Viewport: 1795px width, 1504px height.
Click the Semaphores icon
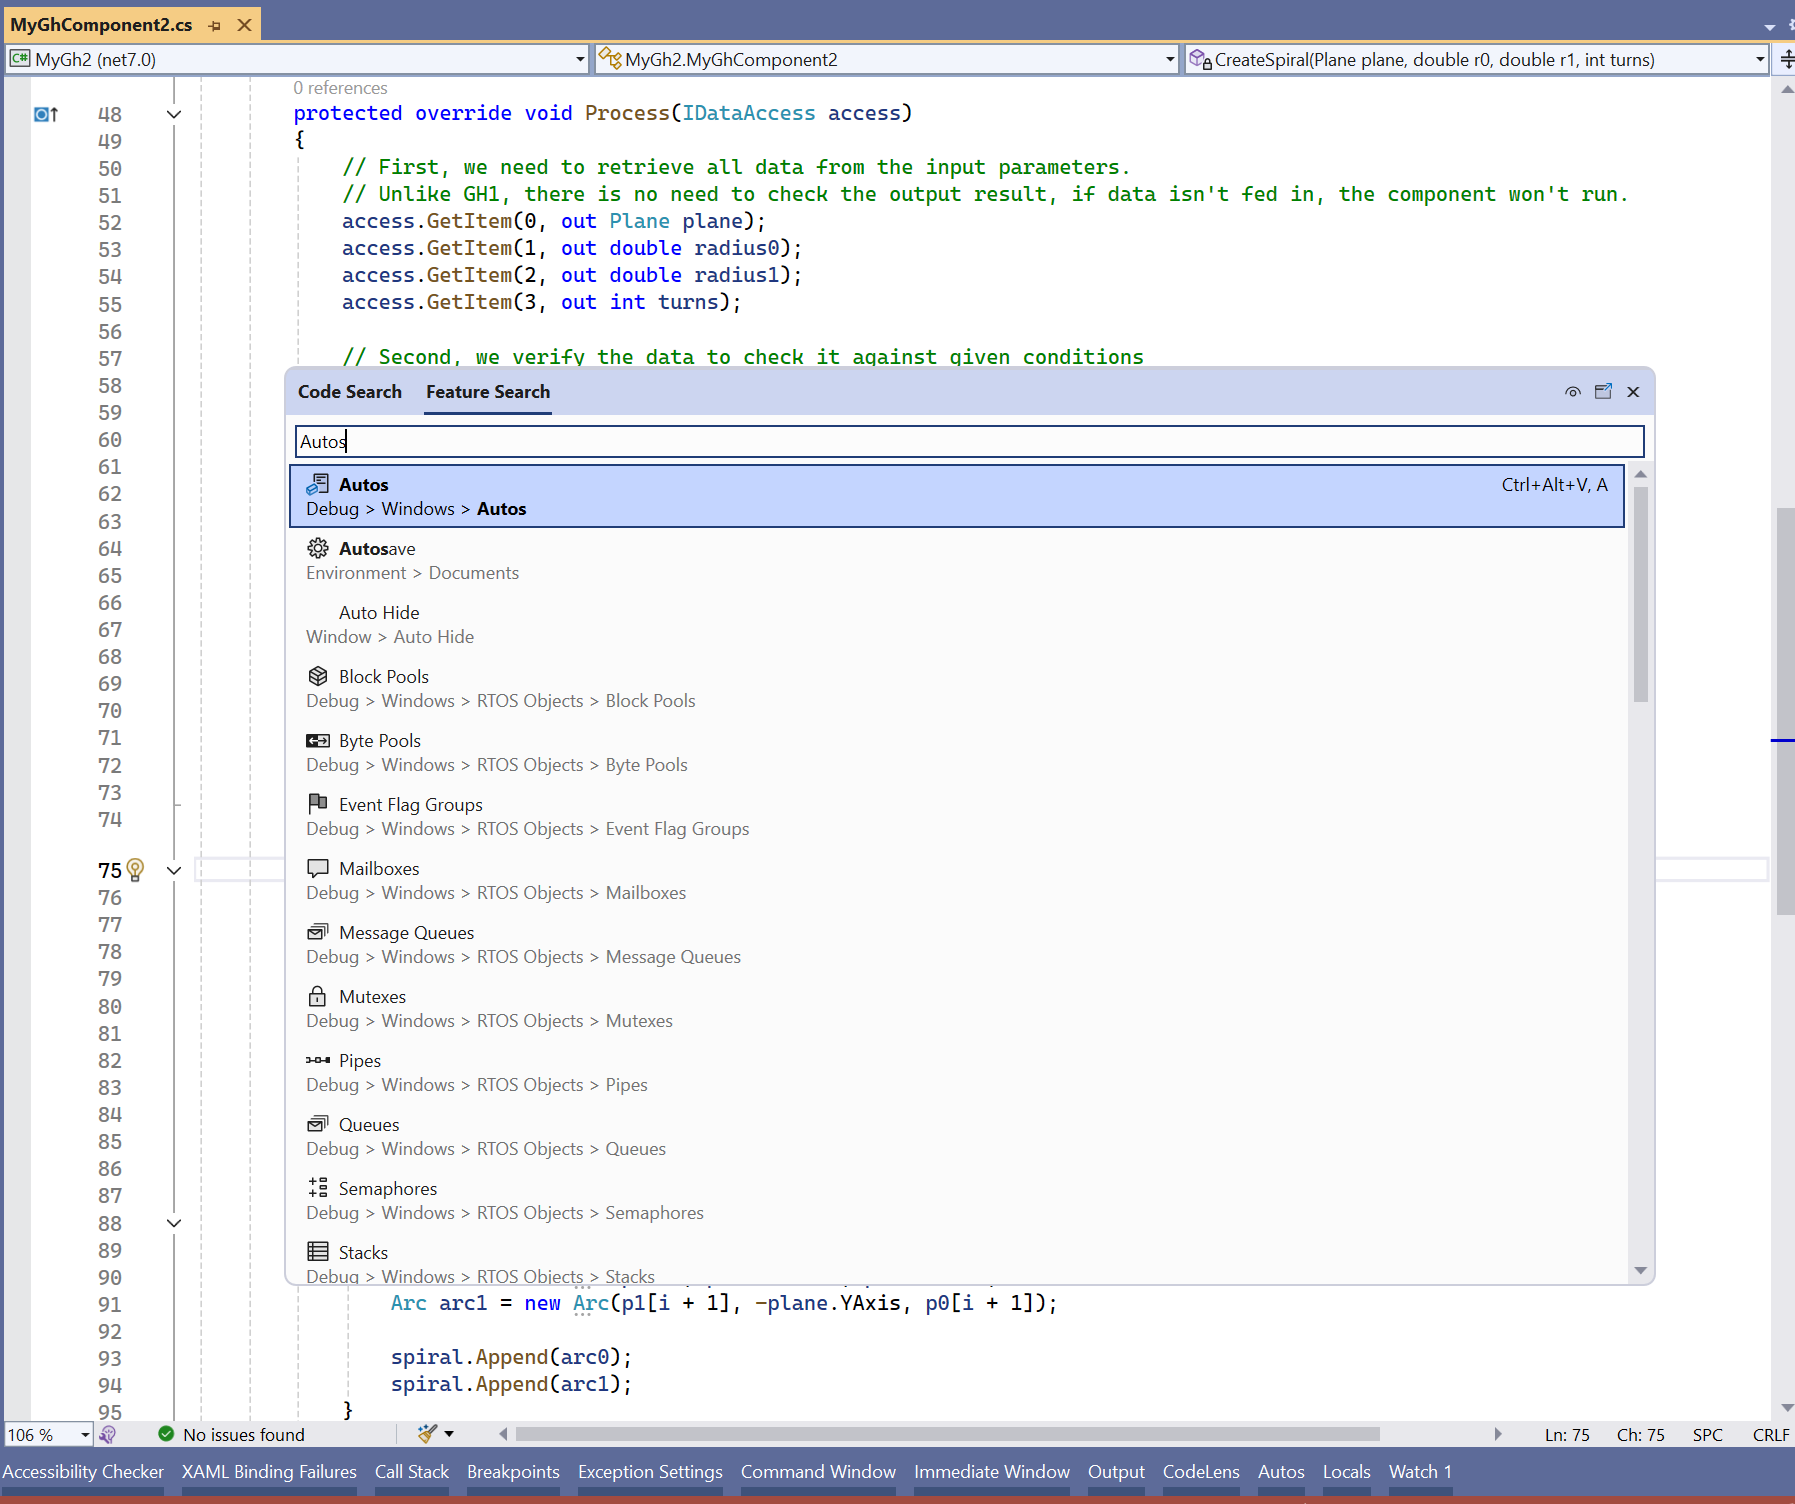pos(317,1188)
